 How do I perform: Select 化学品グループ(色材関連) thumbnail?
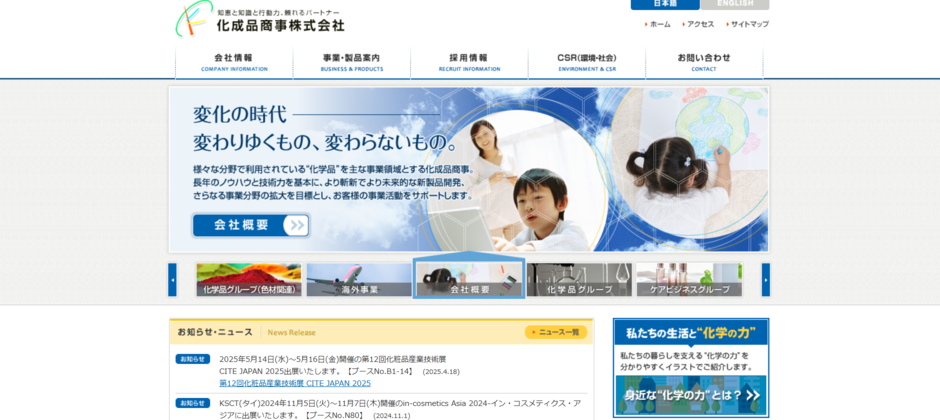(249, 280)
